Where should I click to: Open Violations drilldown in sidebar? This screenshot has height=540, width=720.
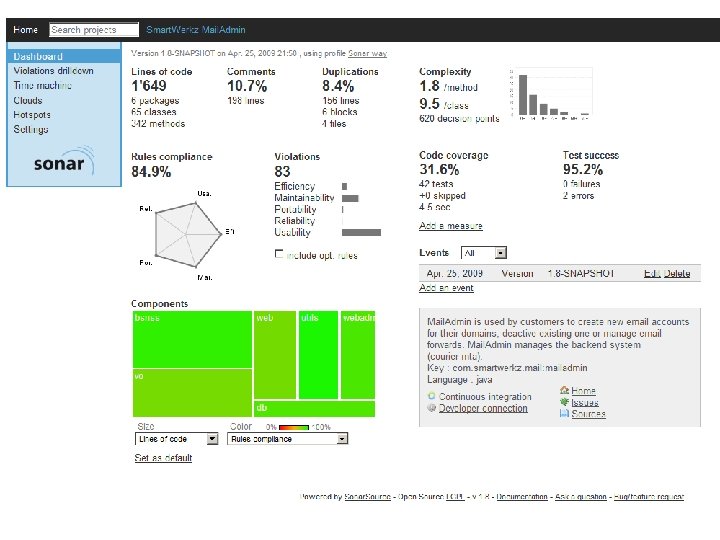click(x=53, y=71)
